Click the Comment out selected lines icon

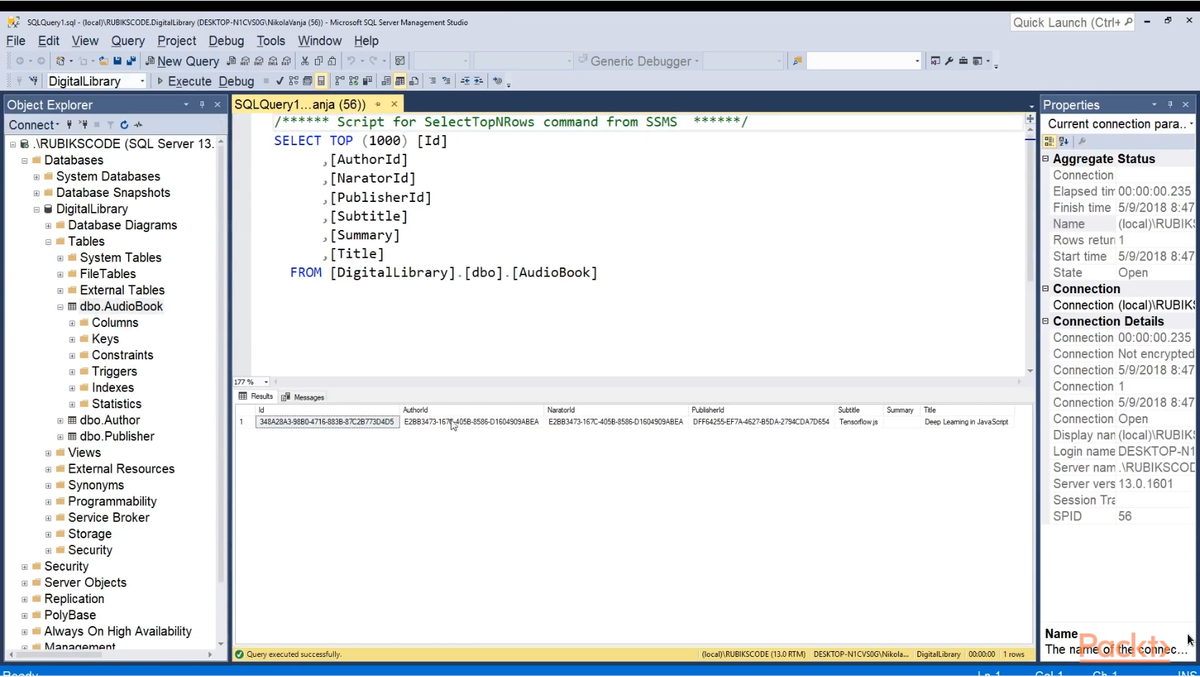pos(433,81)
